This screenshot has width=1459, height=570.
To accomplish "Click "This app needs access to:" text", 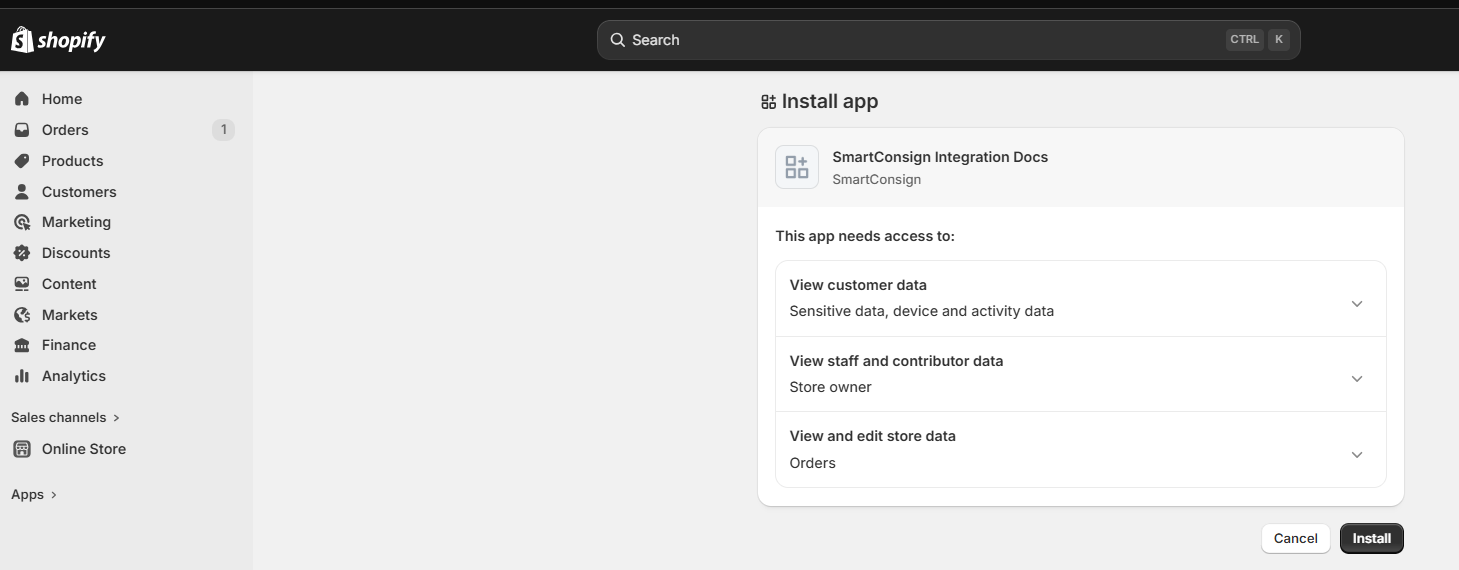I will coord(865,236).
